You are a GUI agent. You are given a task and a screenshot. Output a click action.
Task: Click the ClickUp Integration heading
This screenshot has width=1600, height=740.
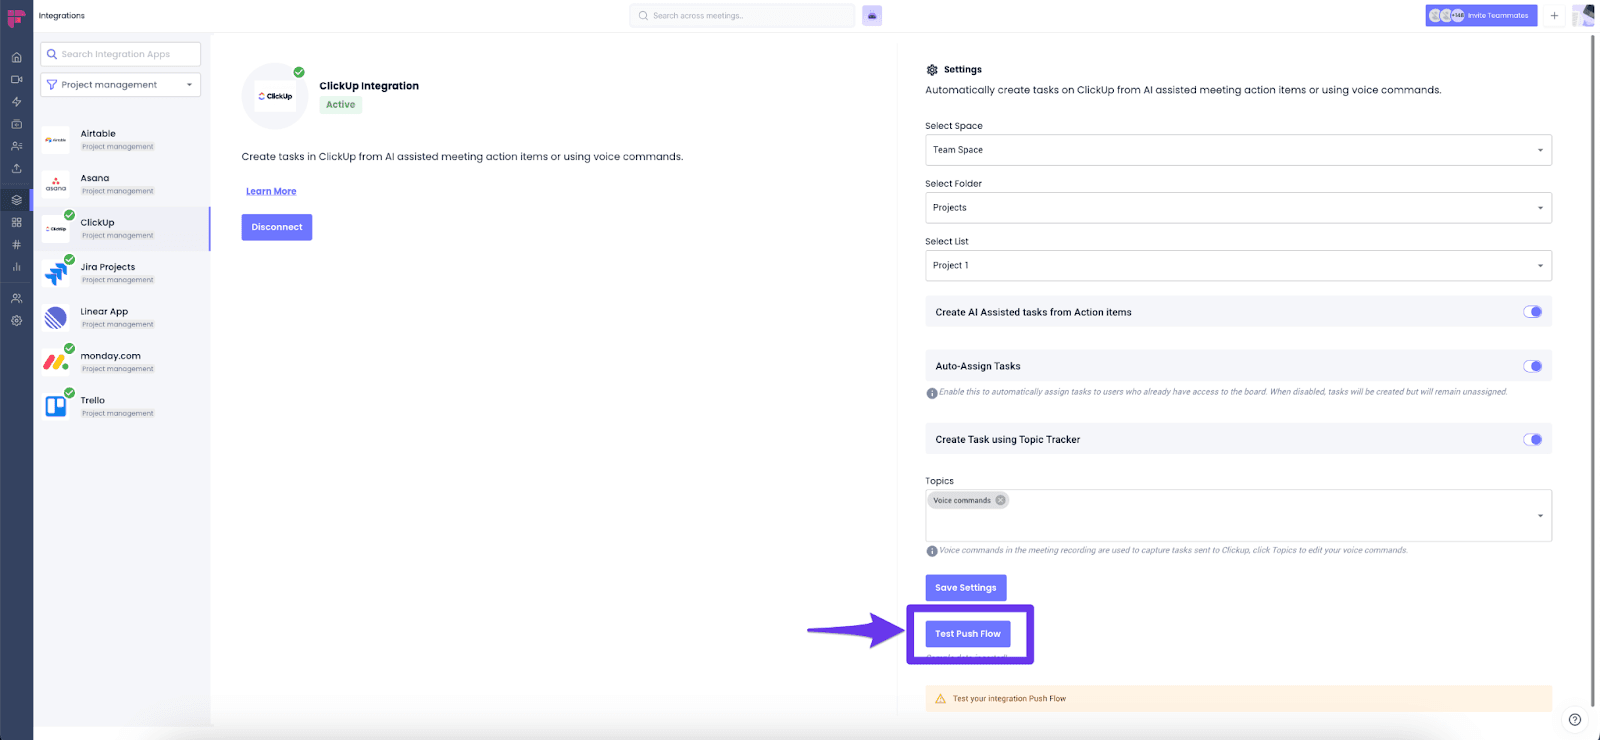(x=369, y=86)
